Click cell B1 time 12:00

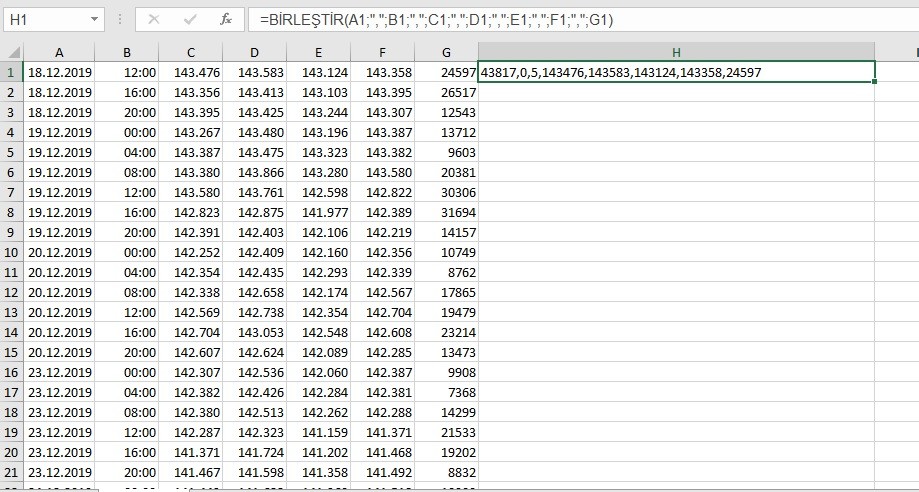[x=127, y=72]
